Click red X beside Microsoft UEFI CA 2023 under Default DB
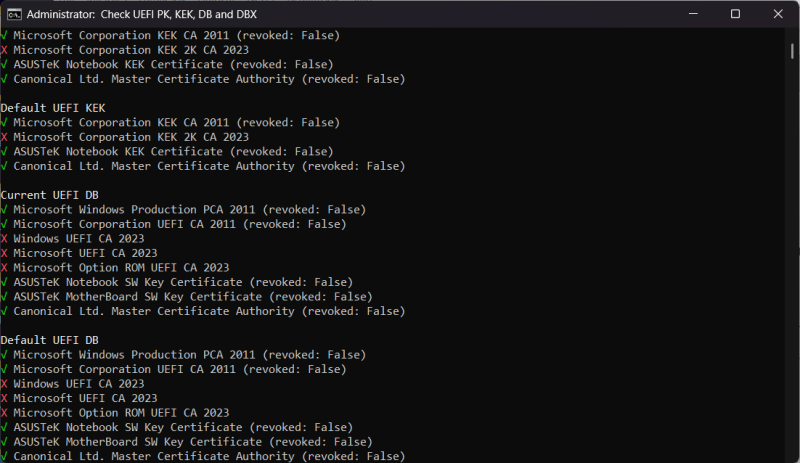 click(x=4, y=399)
